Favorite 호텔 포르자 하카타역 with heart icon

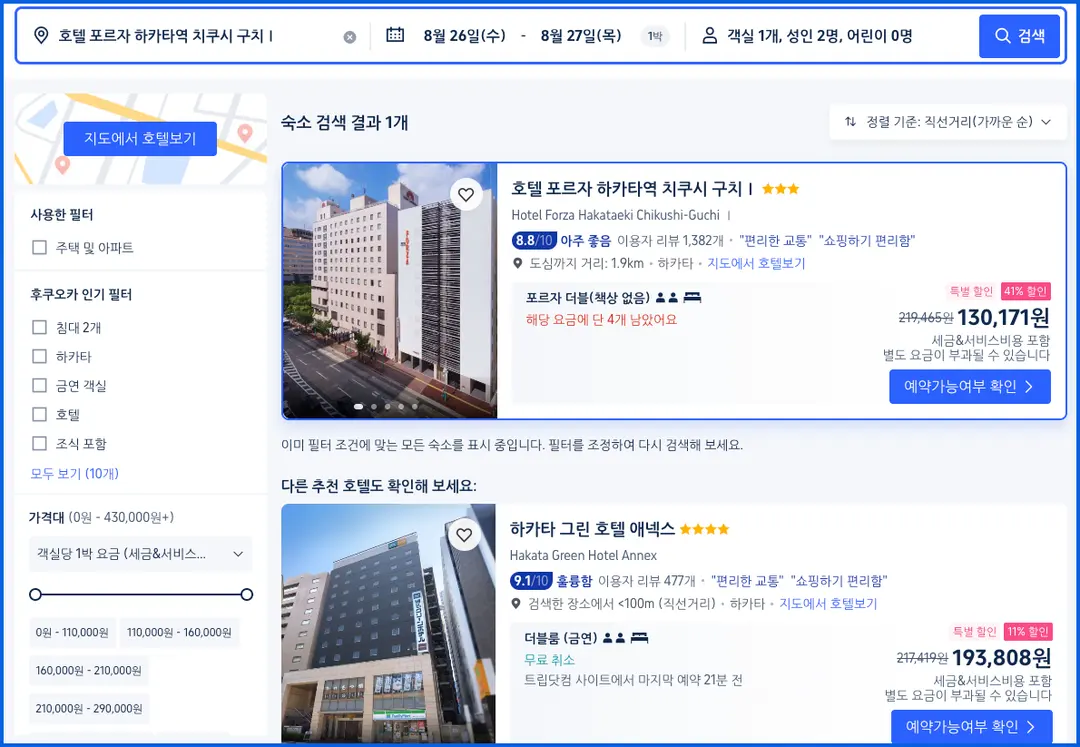pyautogui.click(x=466, y=195)
